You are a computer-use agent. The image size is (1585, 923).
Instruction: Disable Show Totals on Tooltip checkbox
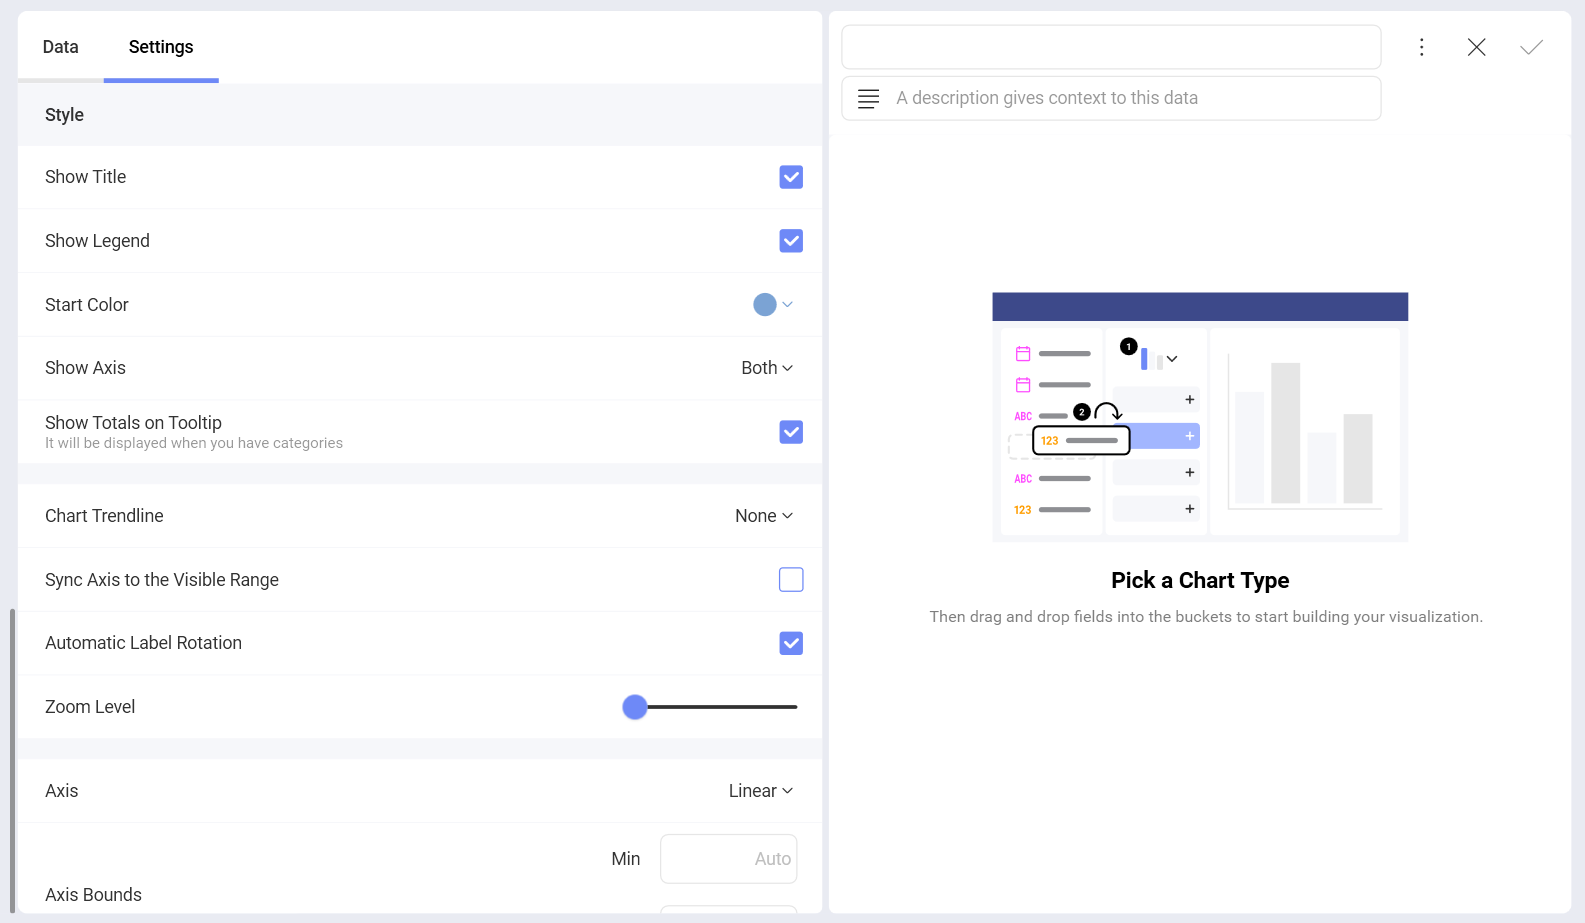tap(791, 432)
